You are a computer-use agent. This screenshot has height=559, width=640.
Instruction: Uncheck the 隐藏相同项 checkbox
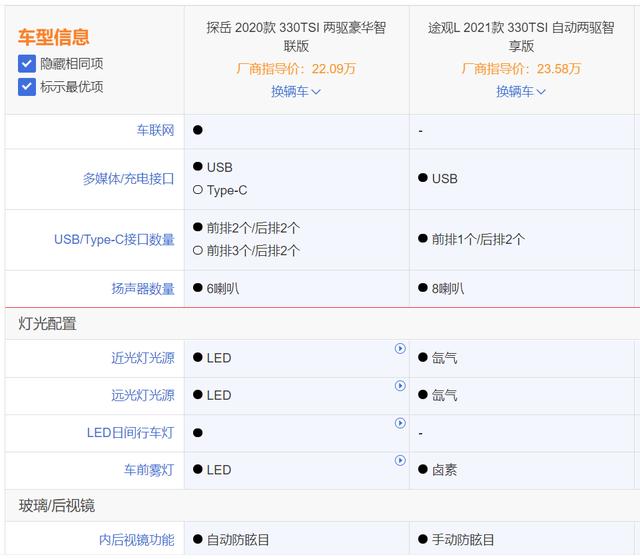click(27, 64)
